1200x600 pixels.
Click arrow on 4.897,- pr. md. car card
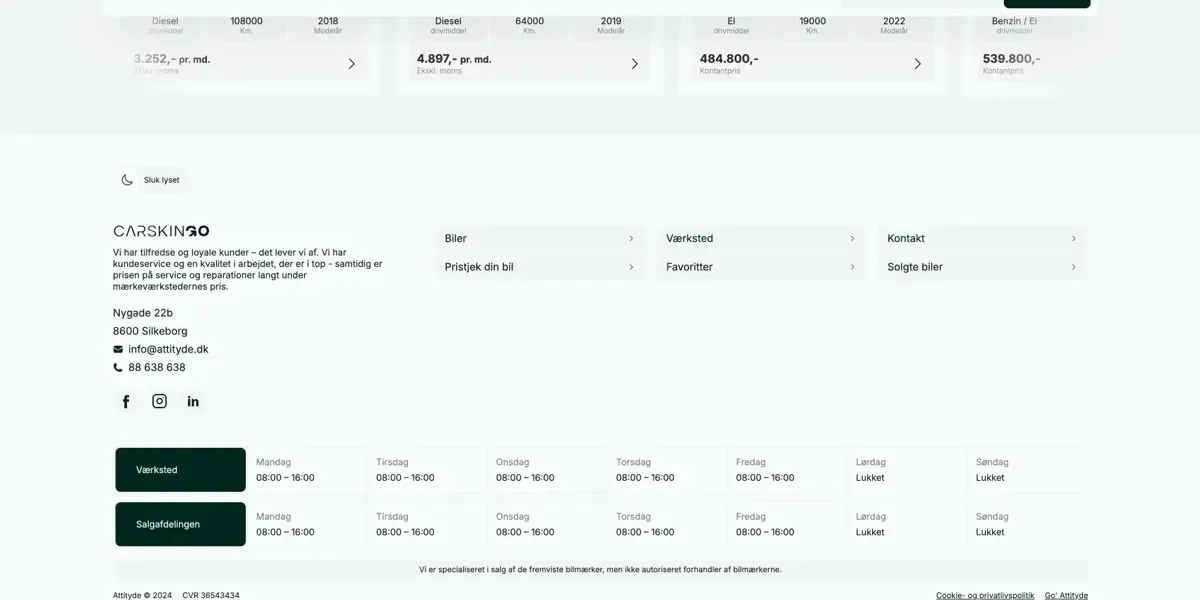click(634, 64)
